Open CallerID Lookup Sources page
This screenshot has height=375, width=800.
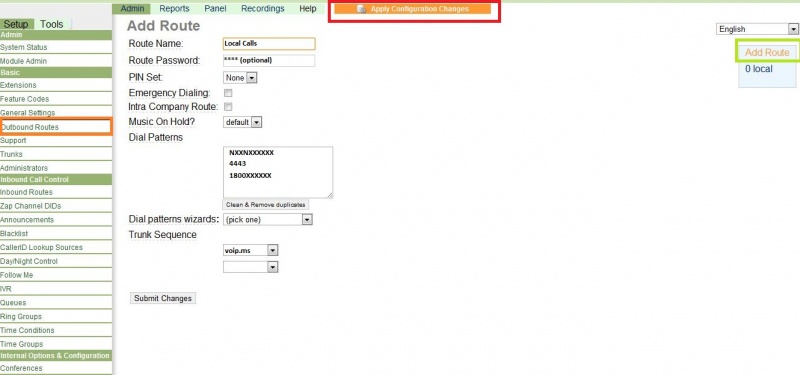[x=56, y=247]
